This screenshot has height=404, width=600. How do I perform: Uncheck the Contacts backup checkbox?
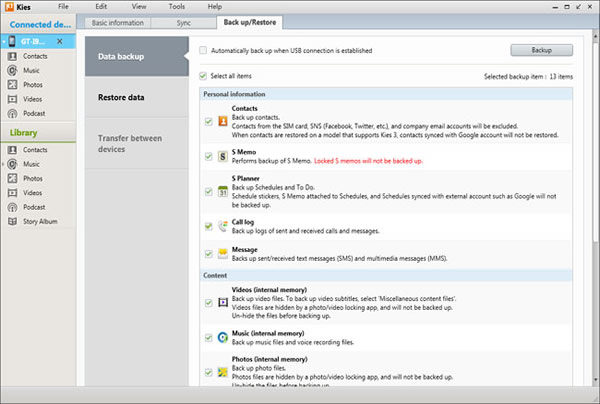pos(207,122)
